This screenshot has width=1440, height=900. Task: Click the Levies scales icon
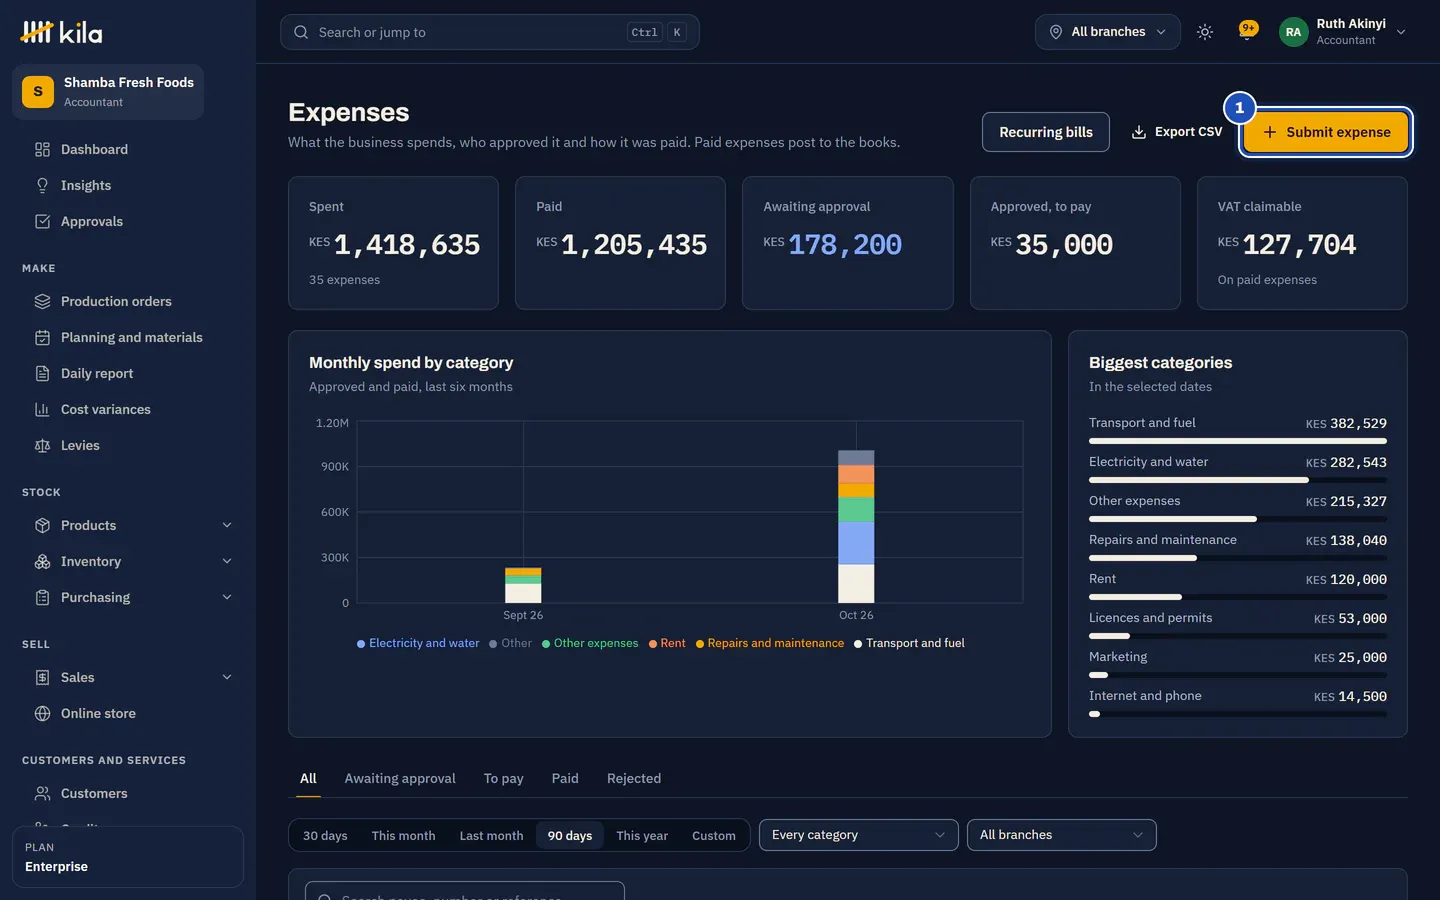(42, 445)
